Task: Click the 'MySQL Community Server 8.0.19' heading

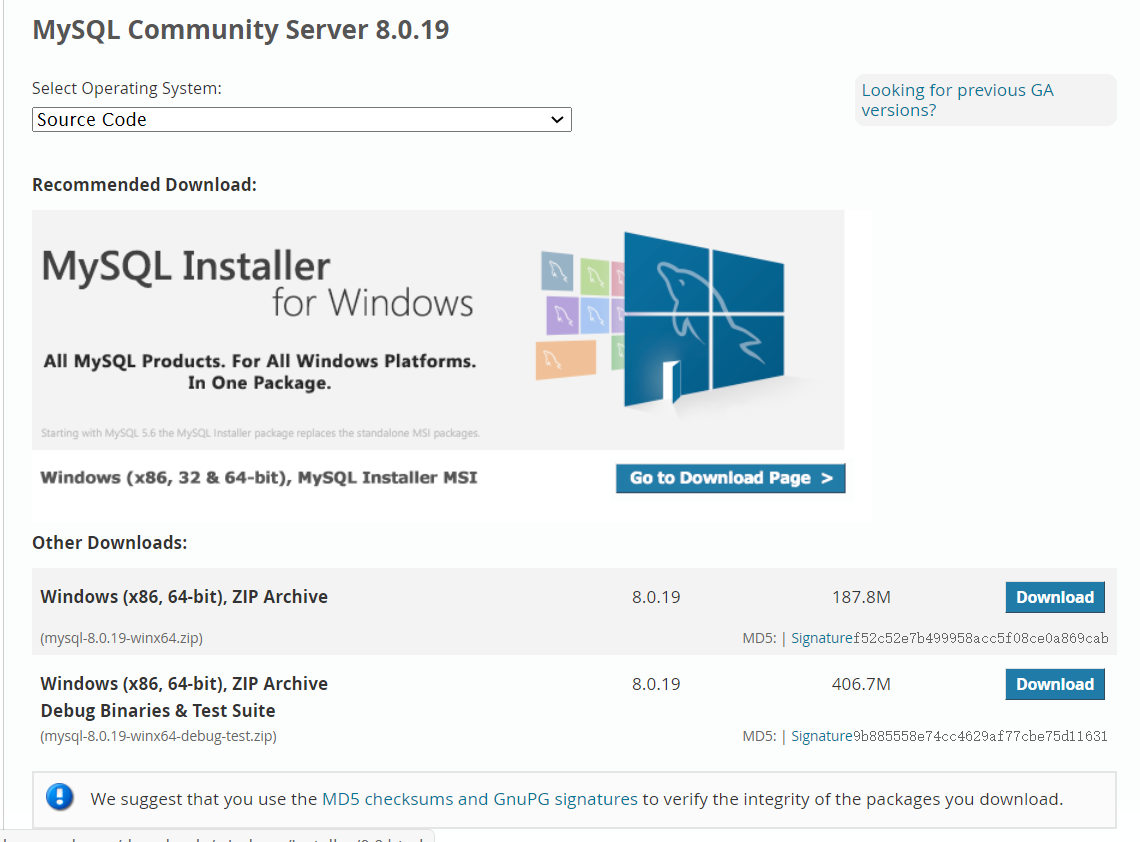Action: coord(241,30)
